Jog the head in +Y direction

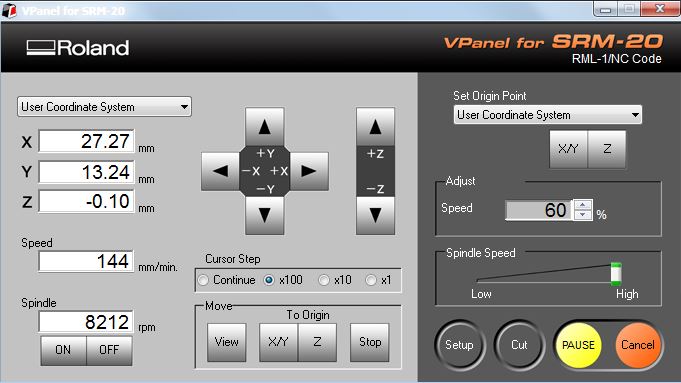point(264,127)
